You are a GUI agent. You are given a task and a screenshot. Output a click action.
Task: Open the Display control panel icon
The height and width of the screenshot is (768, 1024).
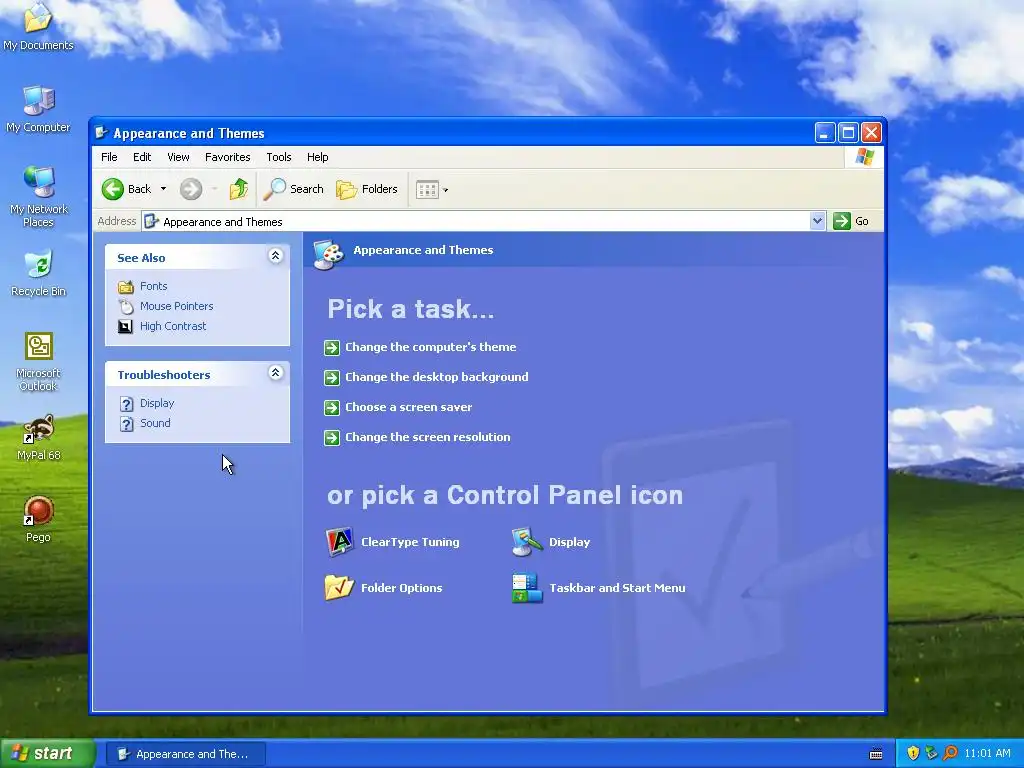(527, 542)
